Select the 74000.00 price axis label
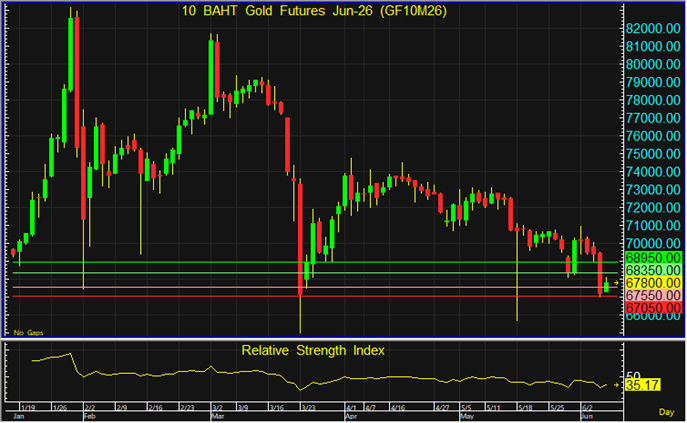The height and width of the screenshot is (423, 687). click(x=653, y=172)
